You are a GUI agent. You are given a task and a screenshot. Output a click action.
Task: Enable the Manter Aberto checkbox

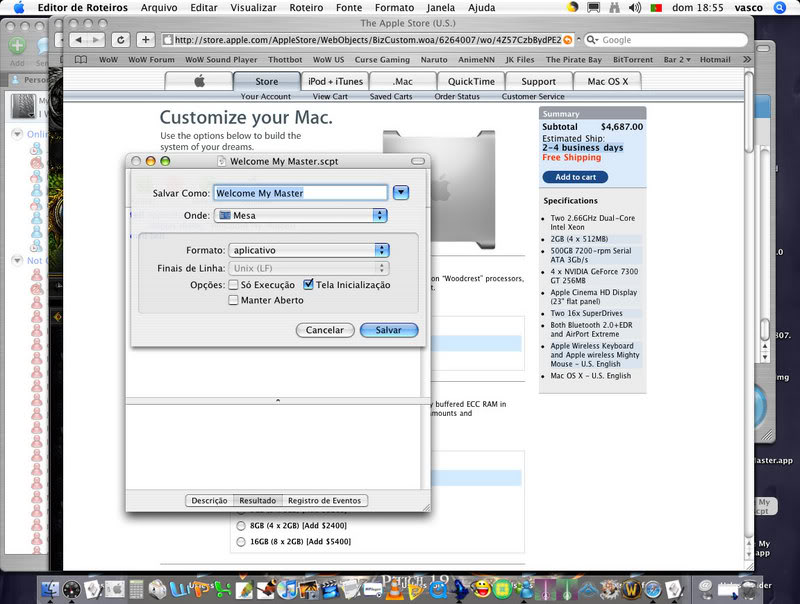[x=233, y=300]
